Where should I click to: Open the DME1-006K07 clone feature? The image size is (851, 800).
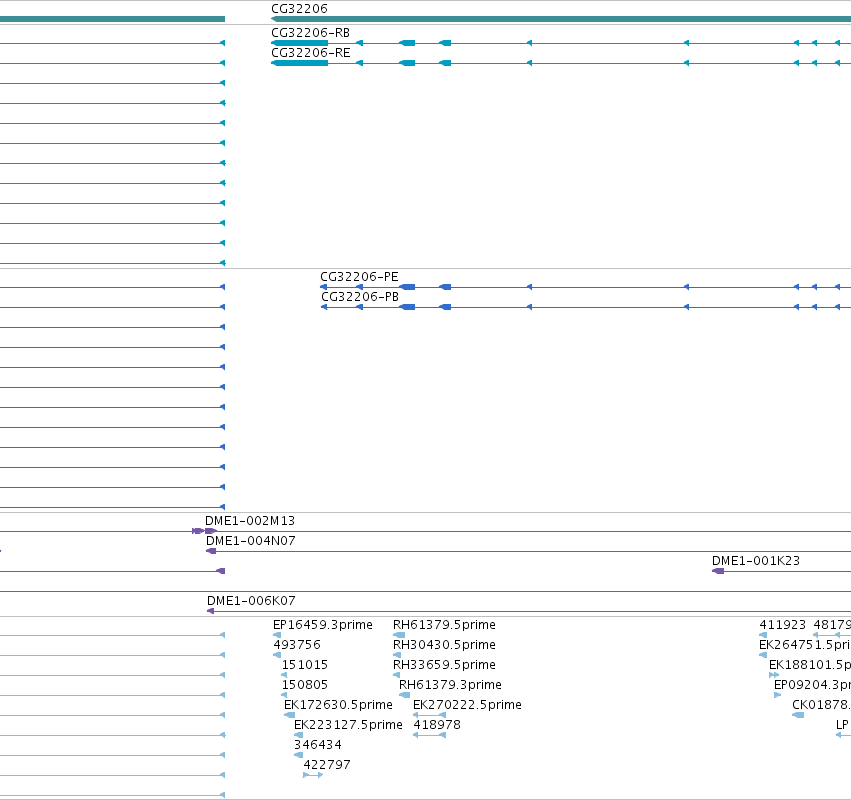251,601
